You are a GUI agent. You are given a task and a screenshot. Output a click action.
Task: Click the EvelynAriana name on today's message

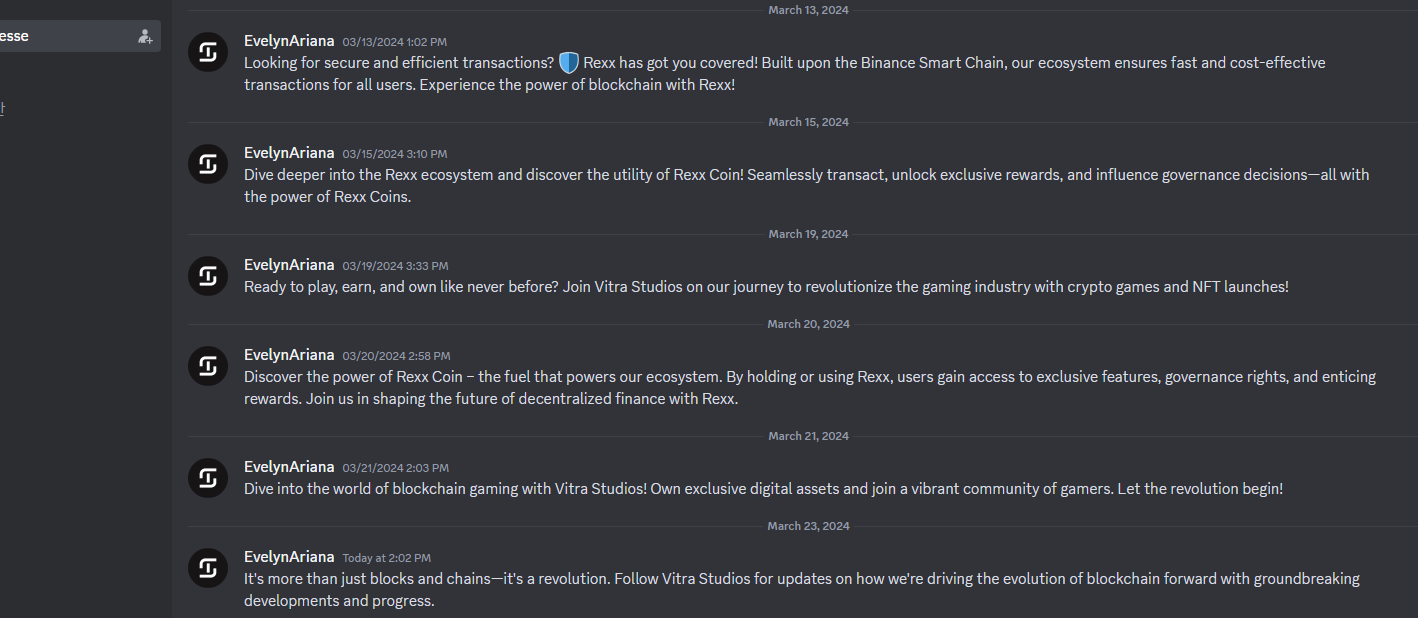[x=289, y=557]
